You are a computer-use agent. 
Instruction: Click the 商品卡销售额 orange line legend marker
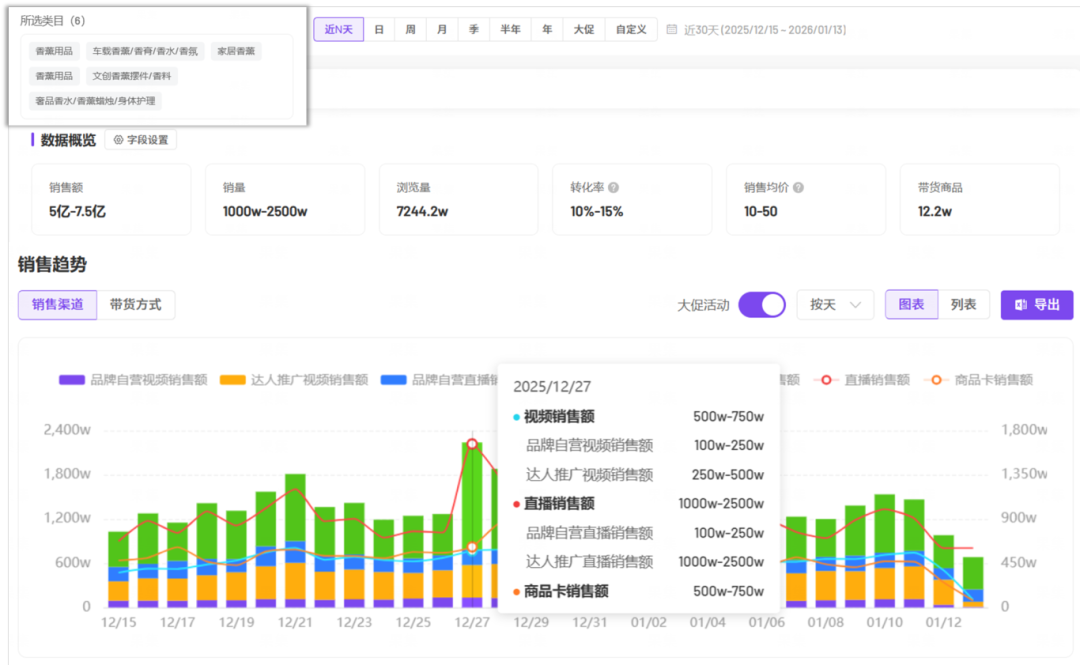[x=936, y=380]
